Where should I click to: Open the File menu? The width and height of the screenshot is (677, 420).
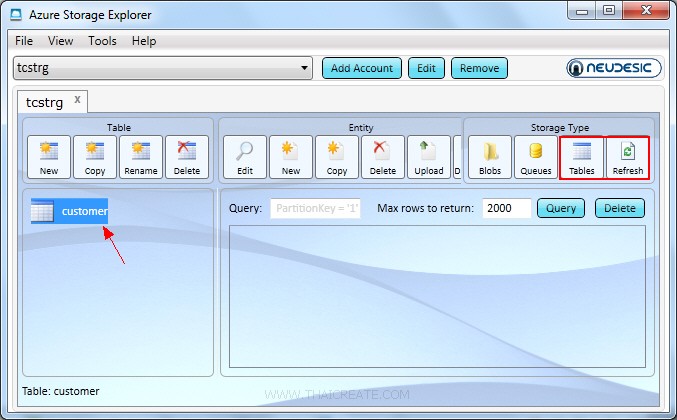(x=24, y=41)
